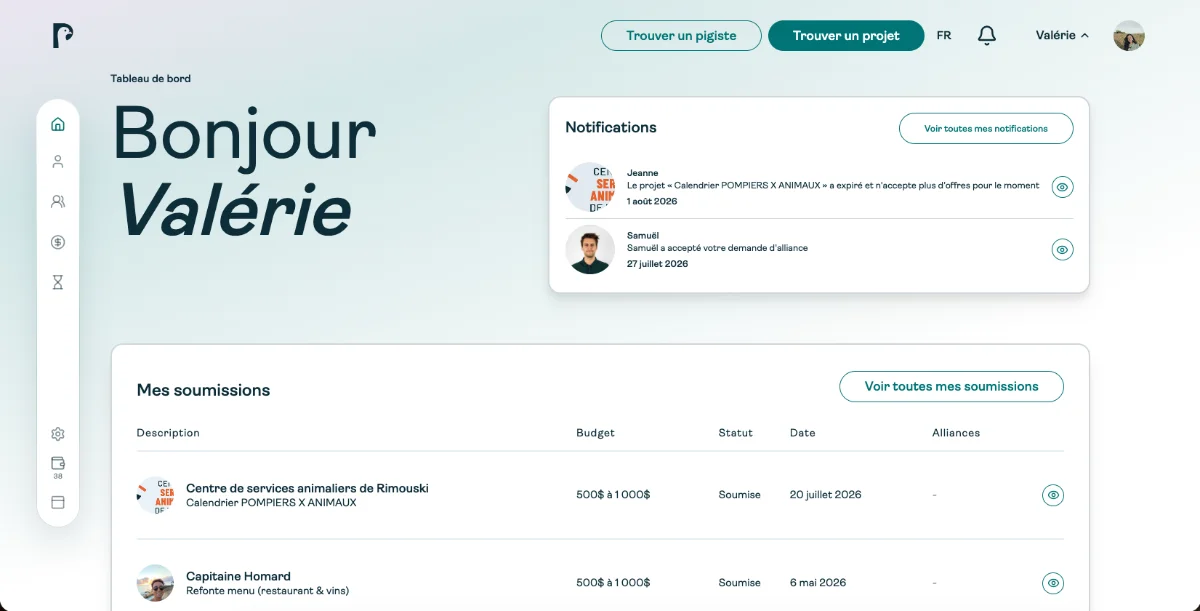Image resolution: width=1200 pixels, height=611 pixels.
Task: Switch language using the FR selector
Action: 944,36
